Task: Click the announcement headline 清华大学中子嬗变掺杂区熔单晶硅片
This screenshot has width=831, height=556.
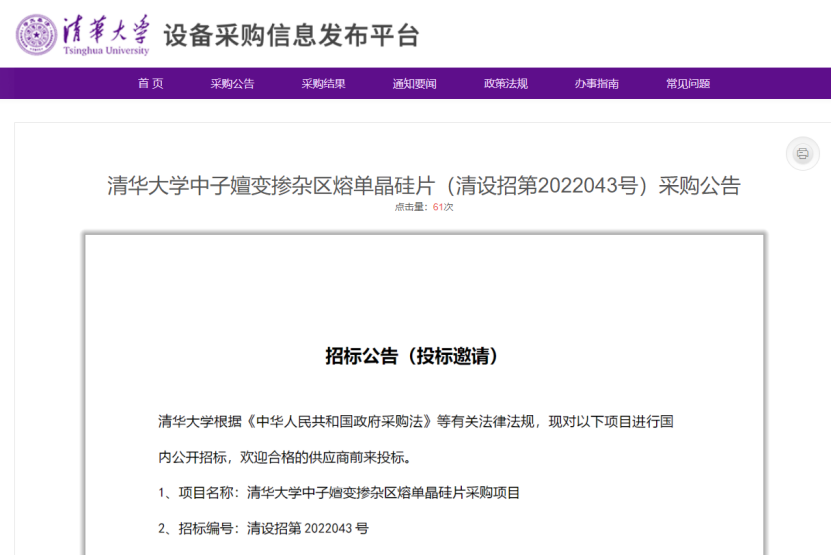Action: click(x=423, y=186)
